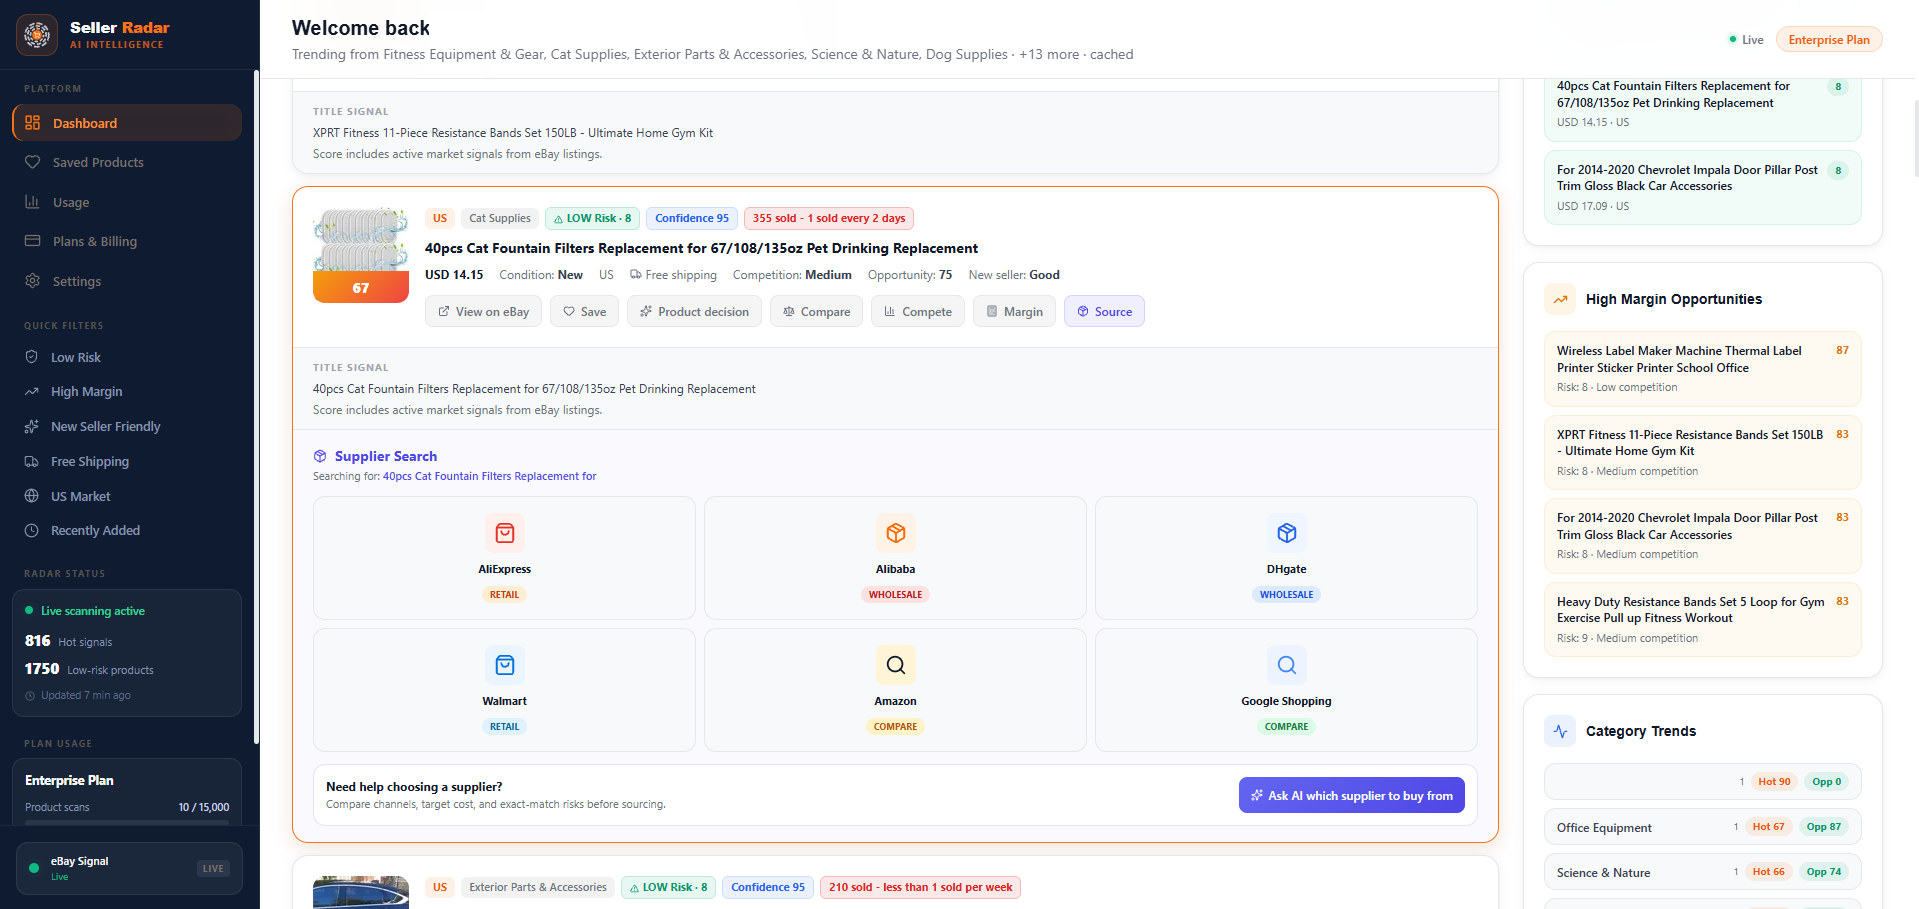
Task: Click the Live status indicator in header
Action: [1746, 40]
